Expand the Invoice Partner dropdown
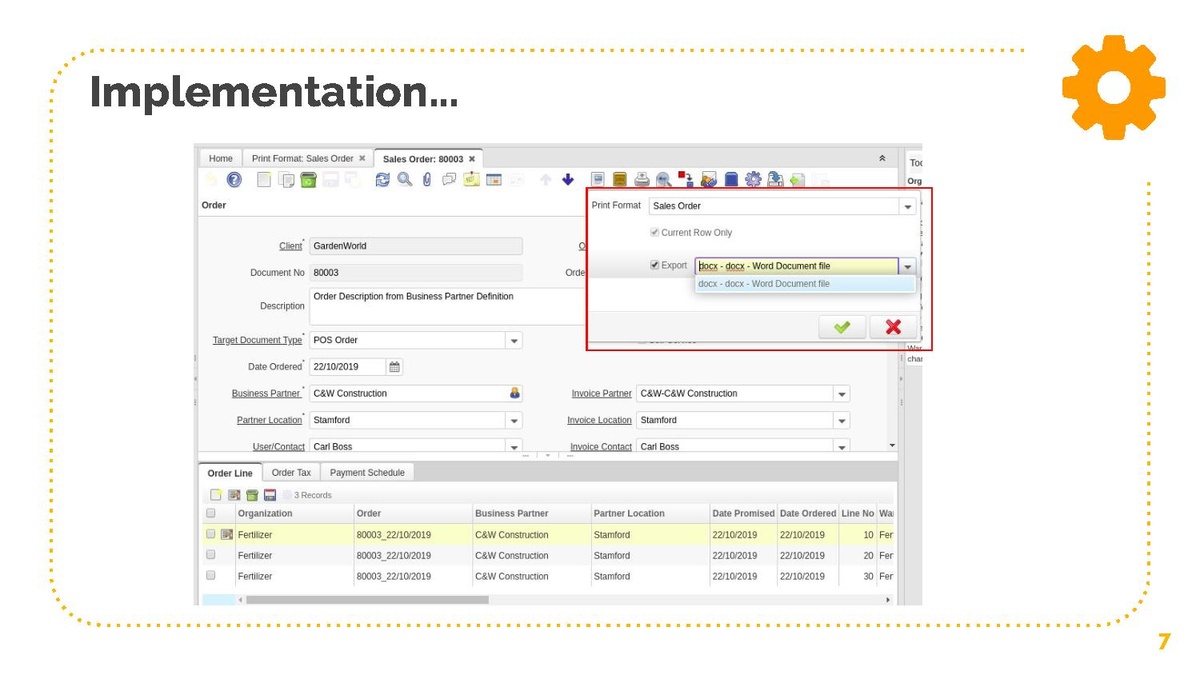The width and height of the screenshot is (1200, 675). [x=841, y=394]
